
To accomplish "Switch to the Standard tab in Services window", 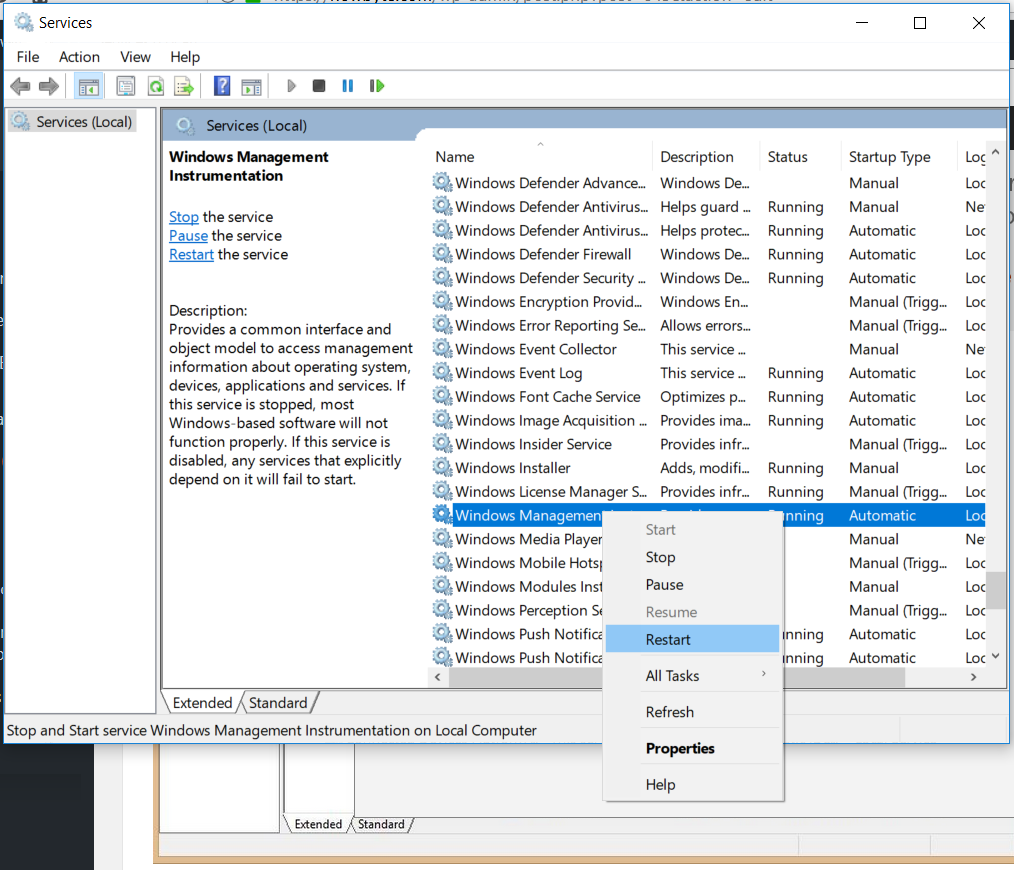I will click(x=278, y=702).
